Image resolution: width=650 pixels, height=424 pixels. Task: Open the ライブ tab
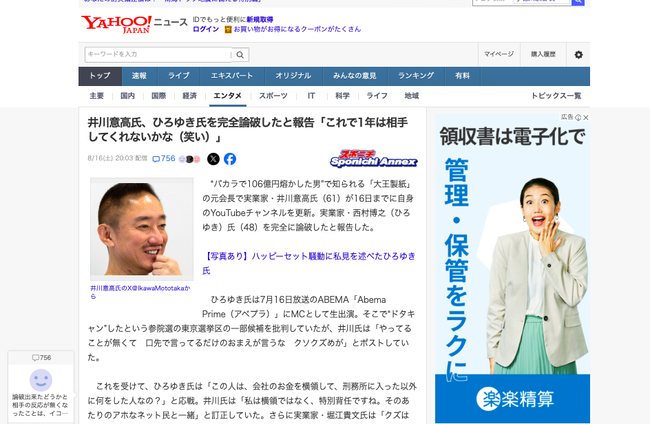tap(179, 76)
